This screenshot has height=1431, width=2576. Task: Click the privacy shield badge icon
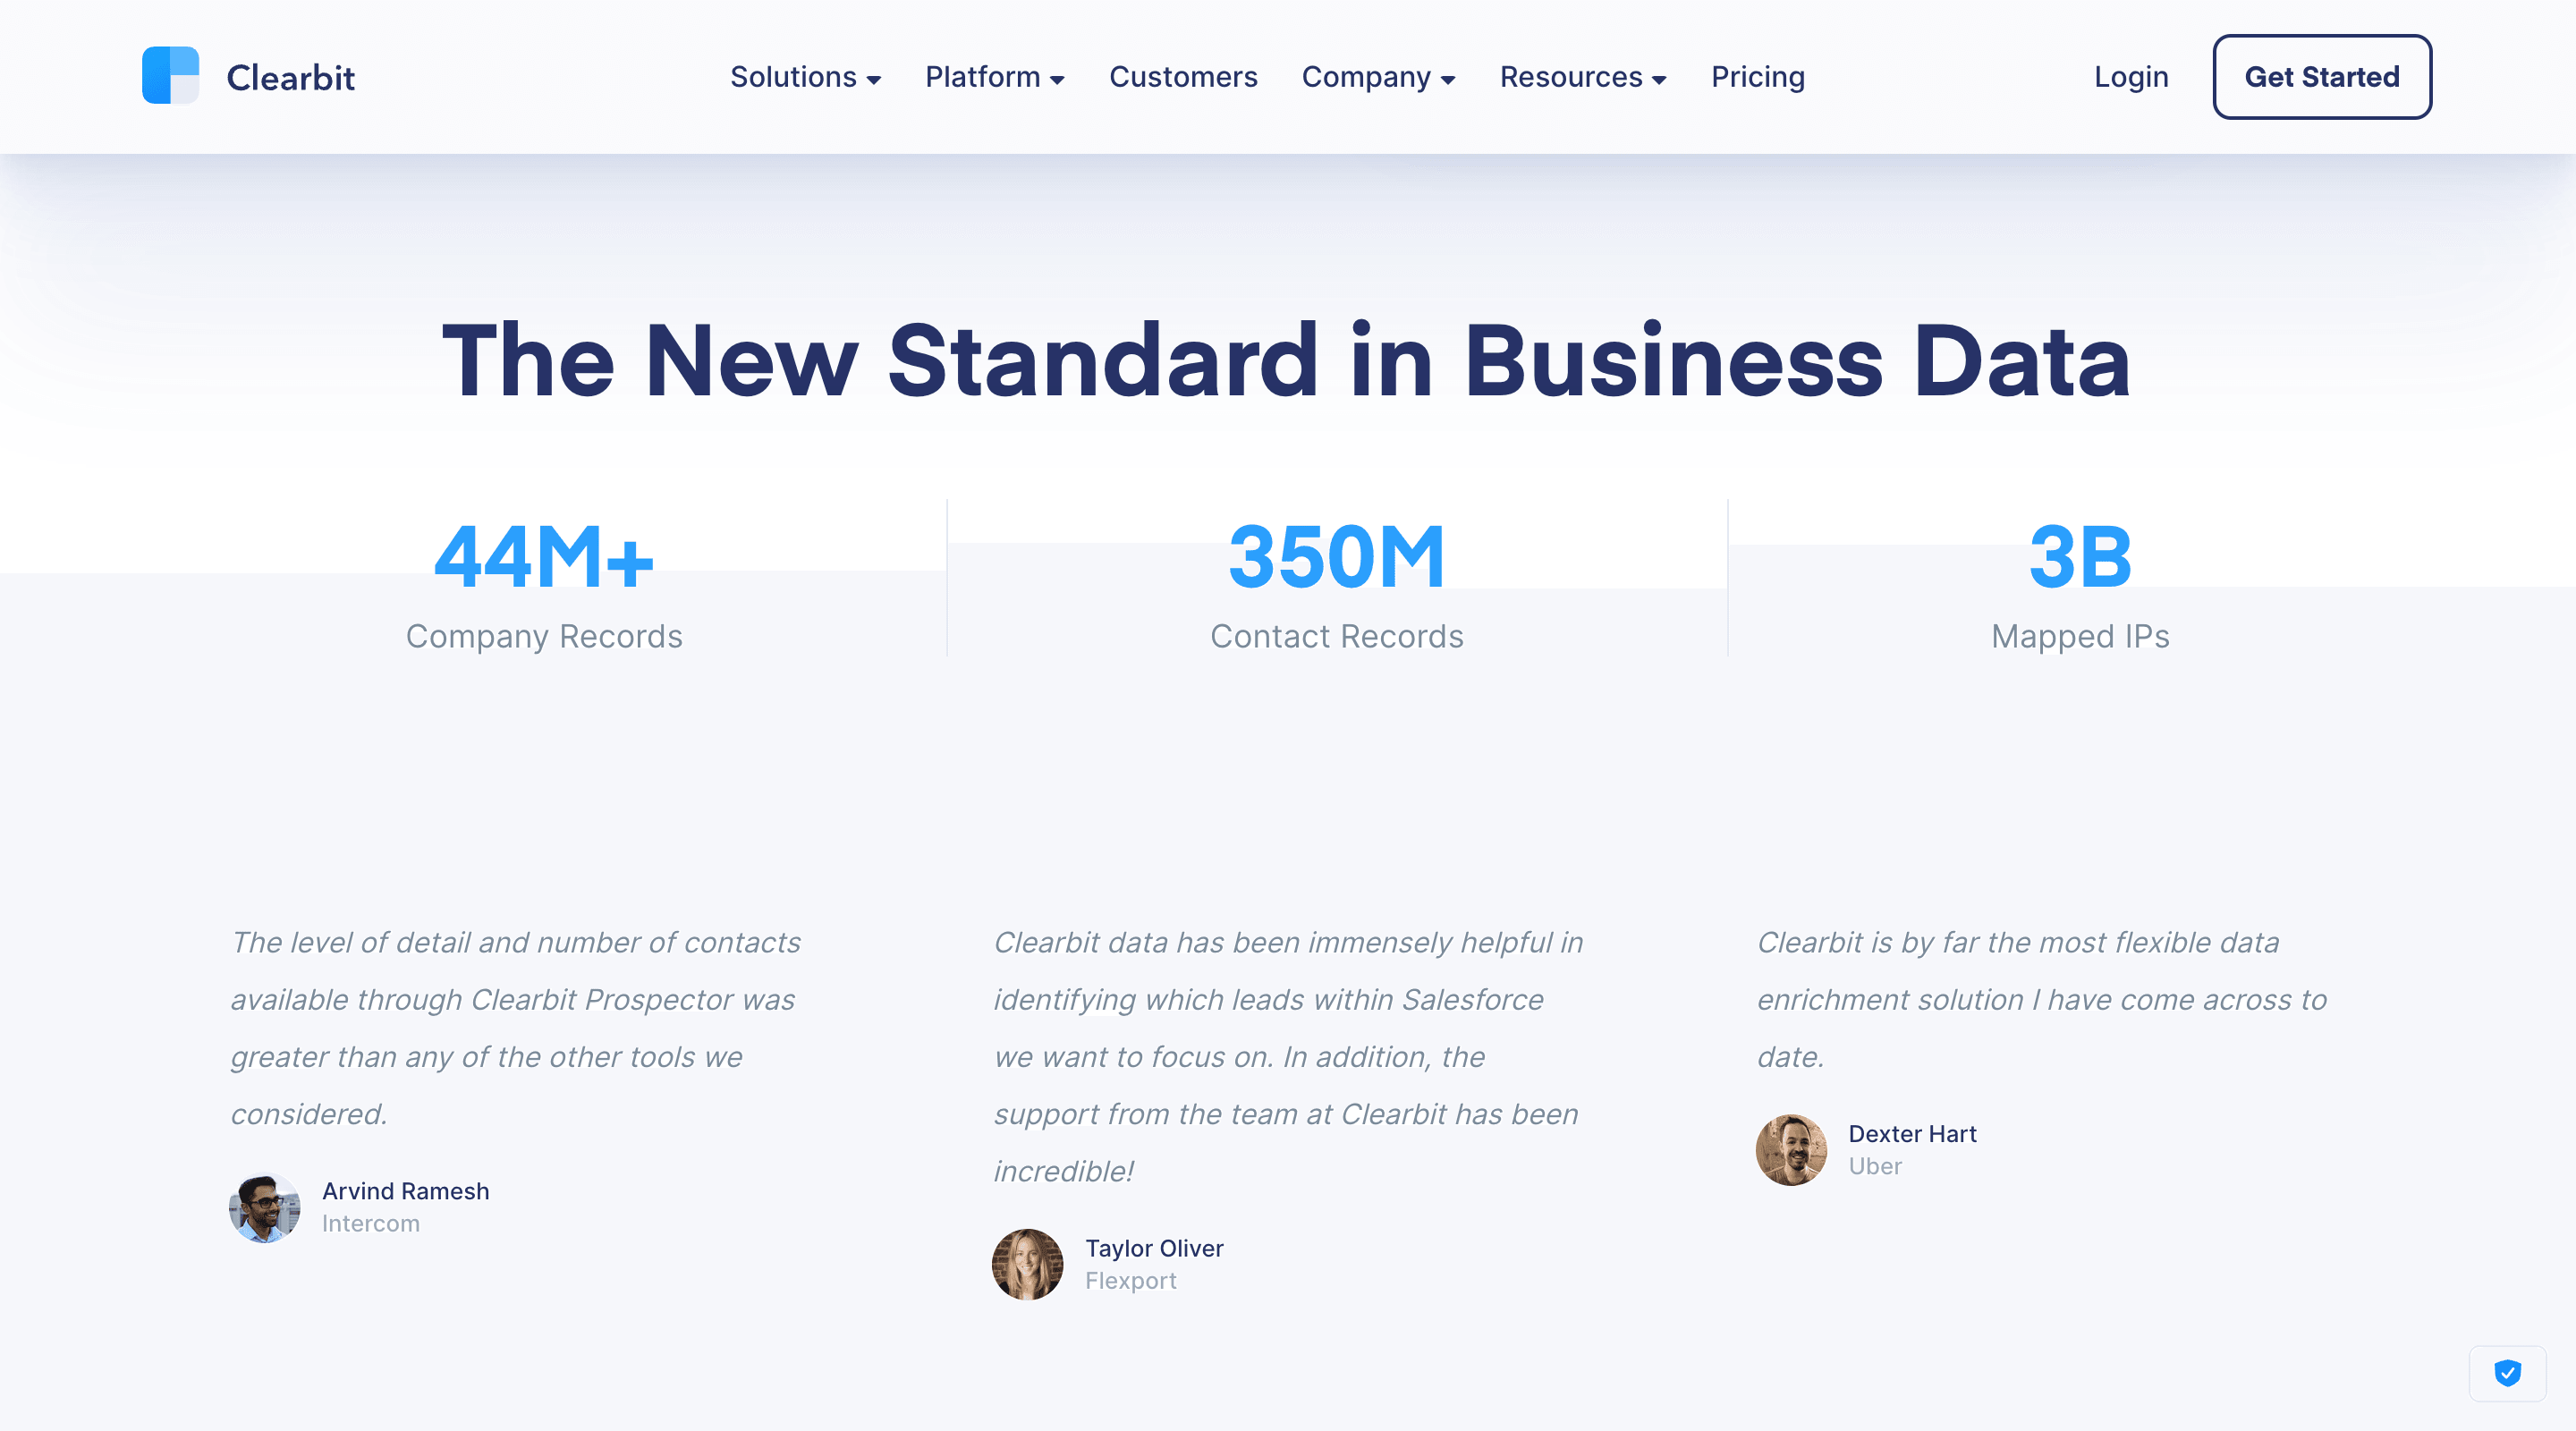pos(2508,1373)
